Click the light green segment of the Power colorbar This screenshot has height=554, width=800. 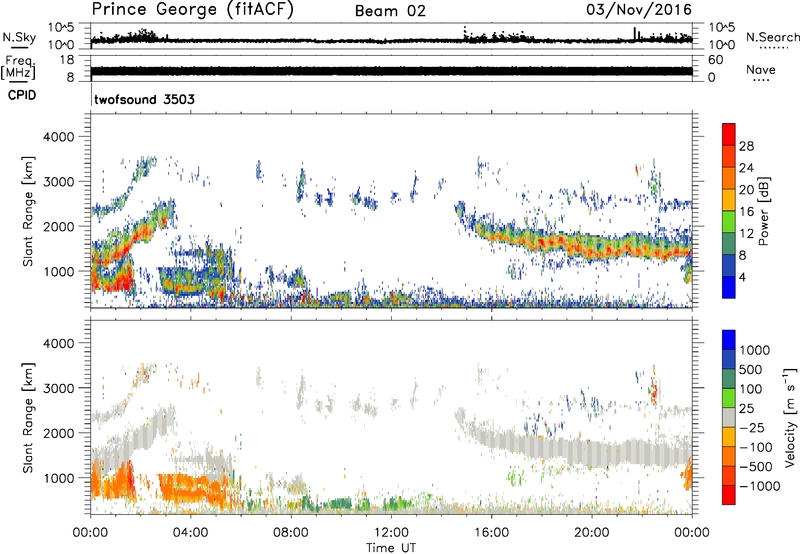tap(729, 222)
